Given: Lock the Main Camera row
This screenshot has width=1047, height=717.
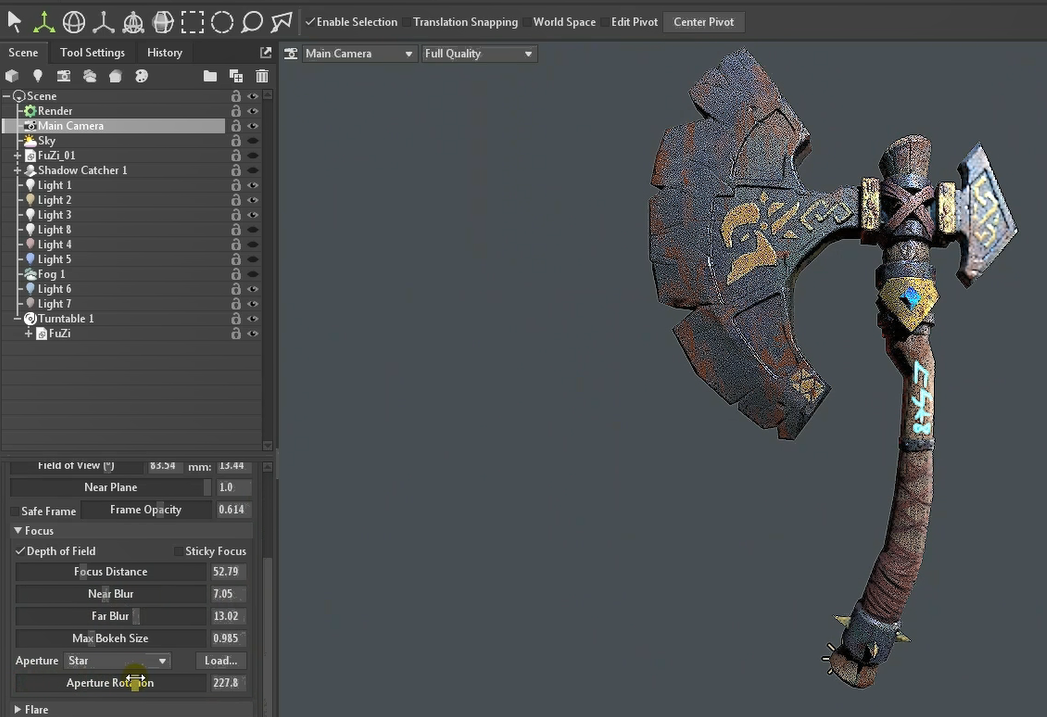Looking at the screenshot, I should pyautogui.click(x=236, y=126).
